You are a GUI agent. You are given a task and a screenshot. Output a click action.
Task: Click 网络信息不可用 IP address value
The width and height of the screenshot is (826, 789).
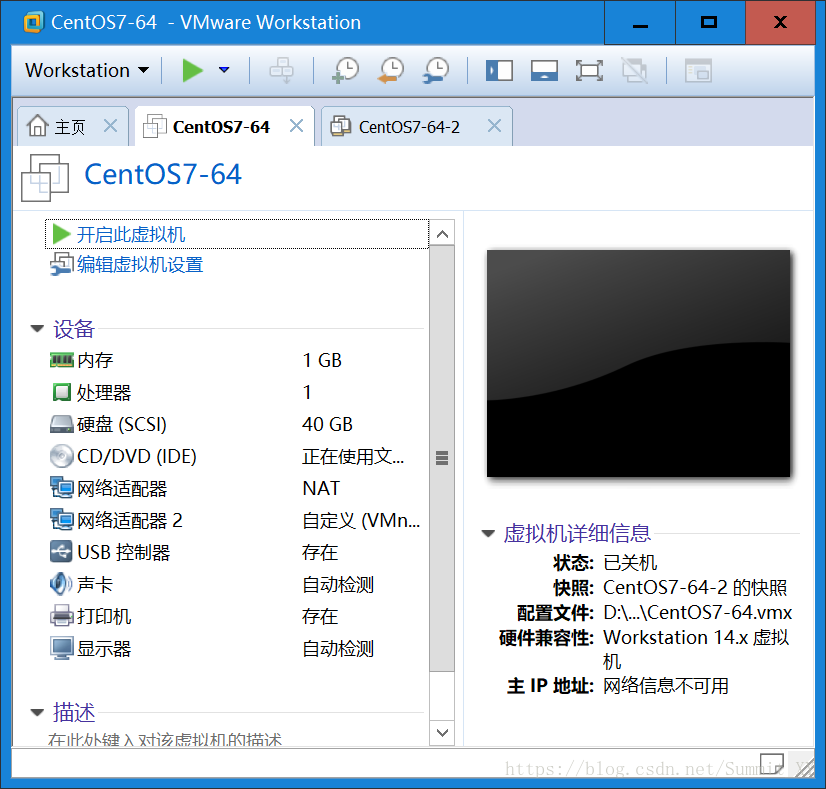point(665,686)
